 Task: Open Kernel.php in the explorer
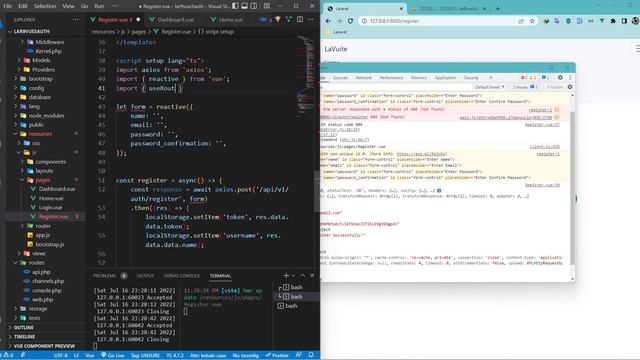click(48, 51)
